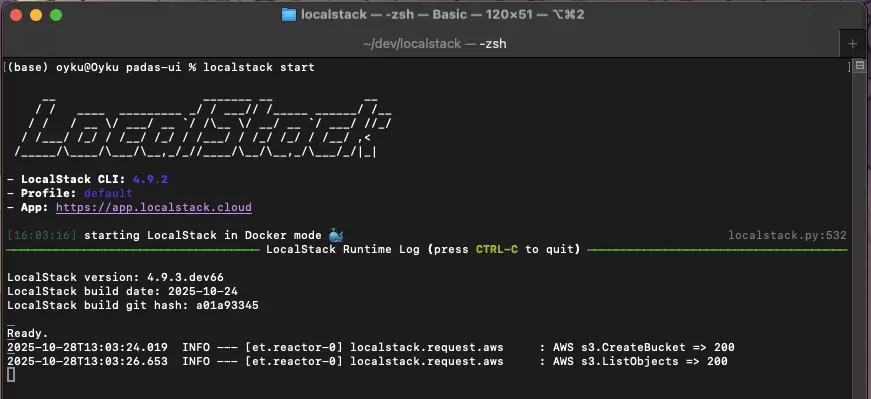Click the CTRL-C text in the runtime log header

point(497,250)
